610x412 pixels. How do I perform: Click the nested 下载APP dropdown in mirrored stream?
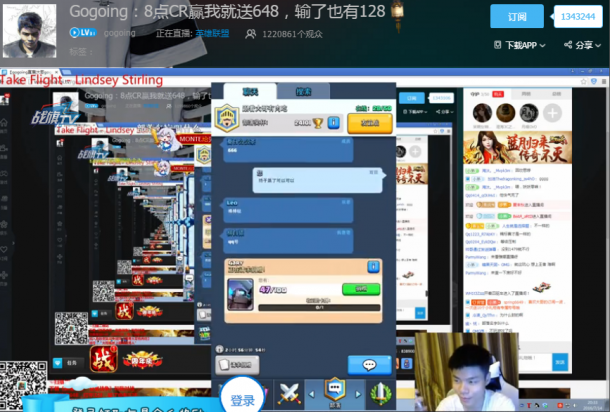click(416, 112)
